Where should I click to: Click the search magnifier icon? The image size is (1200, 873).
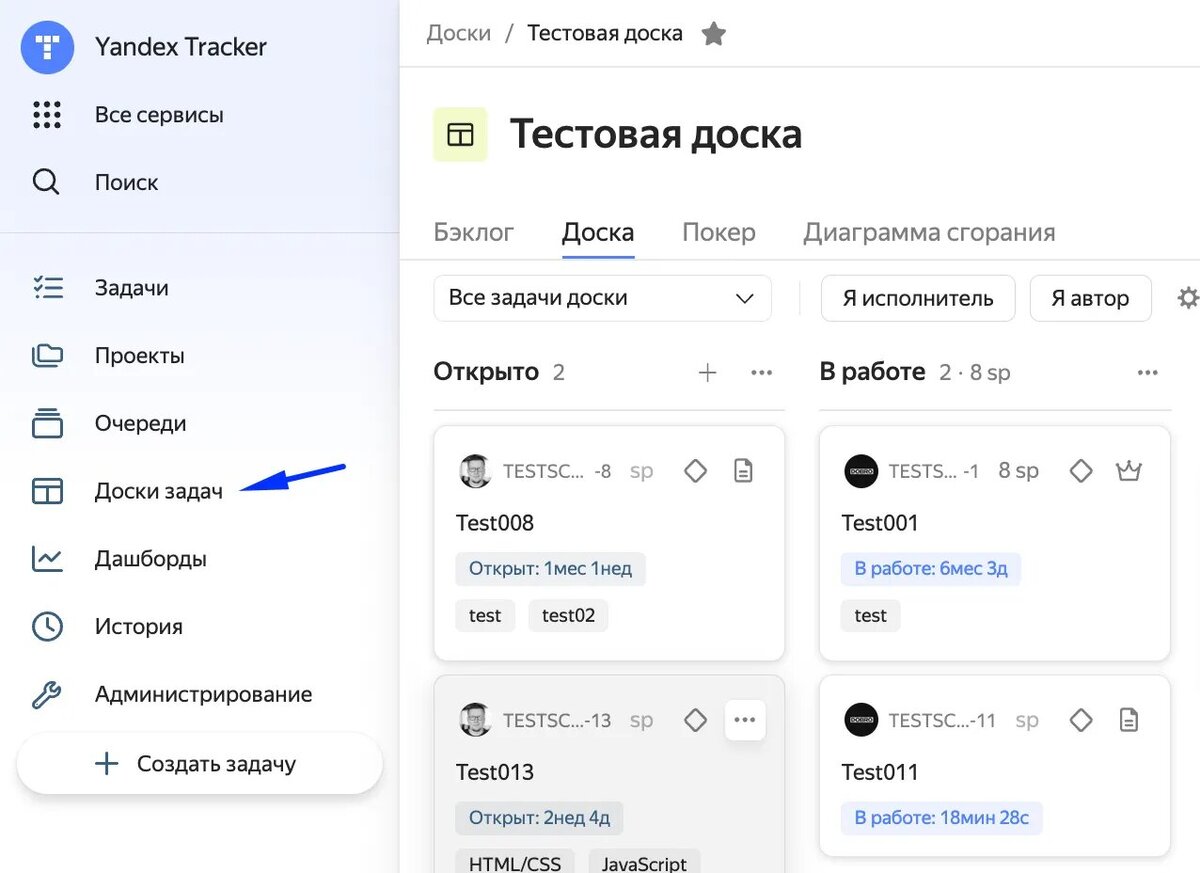click(47, 183)
